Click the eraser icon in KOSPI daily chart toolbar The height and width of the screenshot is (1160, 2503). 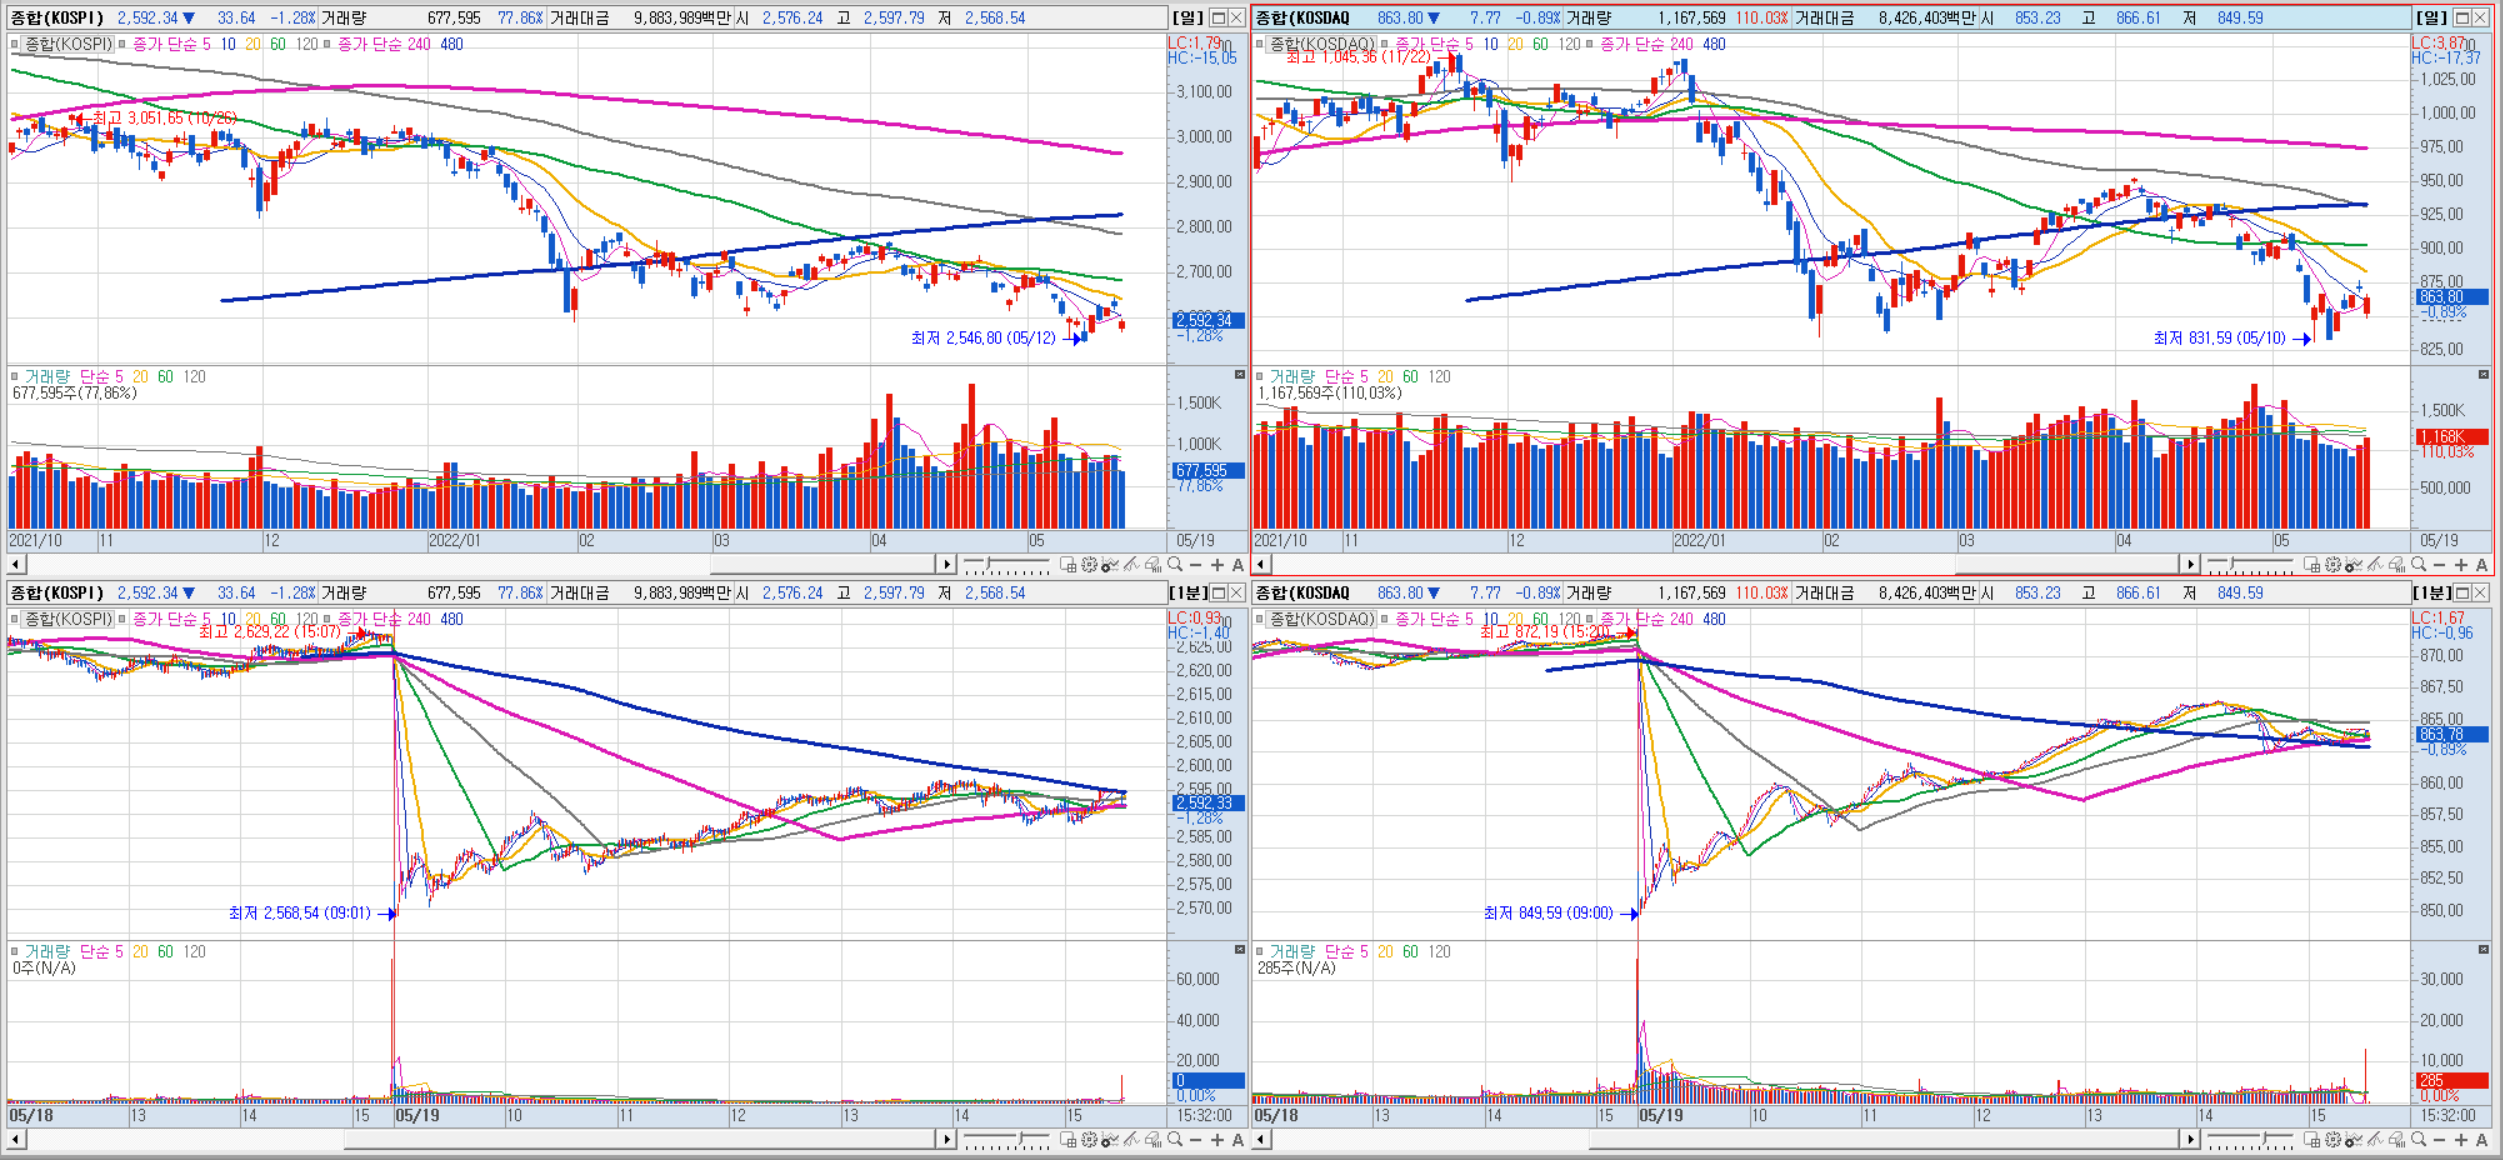[1153, 565]
